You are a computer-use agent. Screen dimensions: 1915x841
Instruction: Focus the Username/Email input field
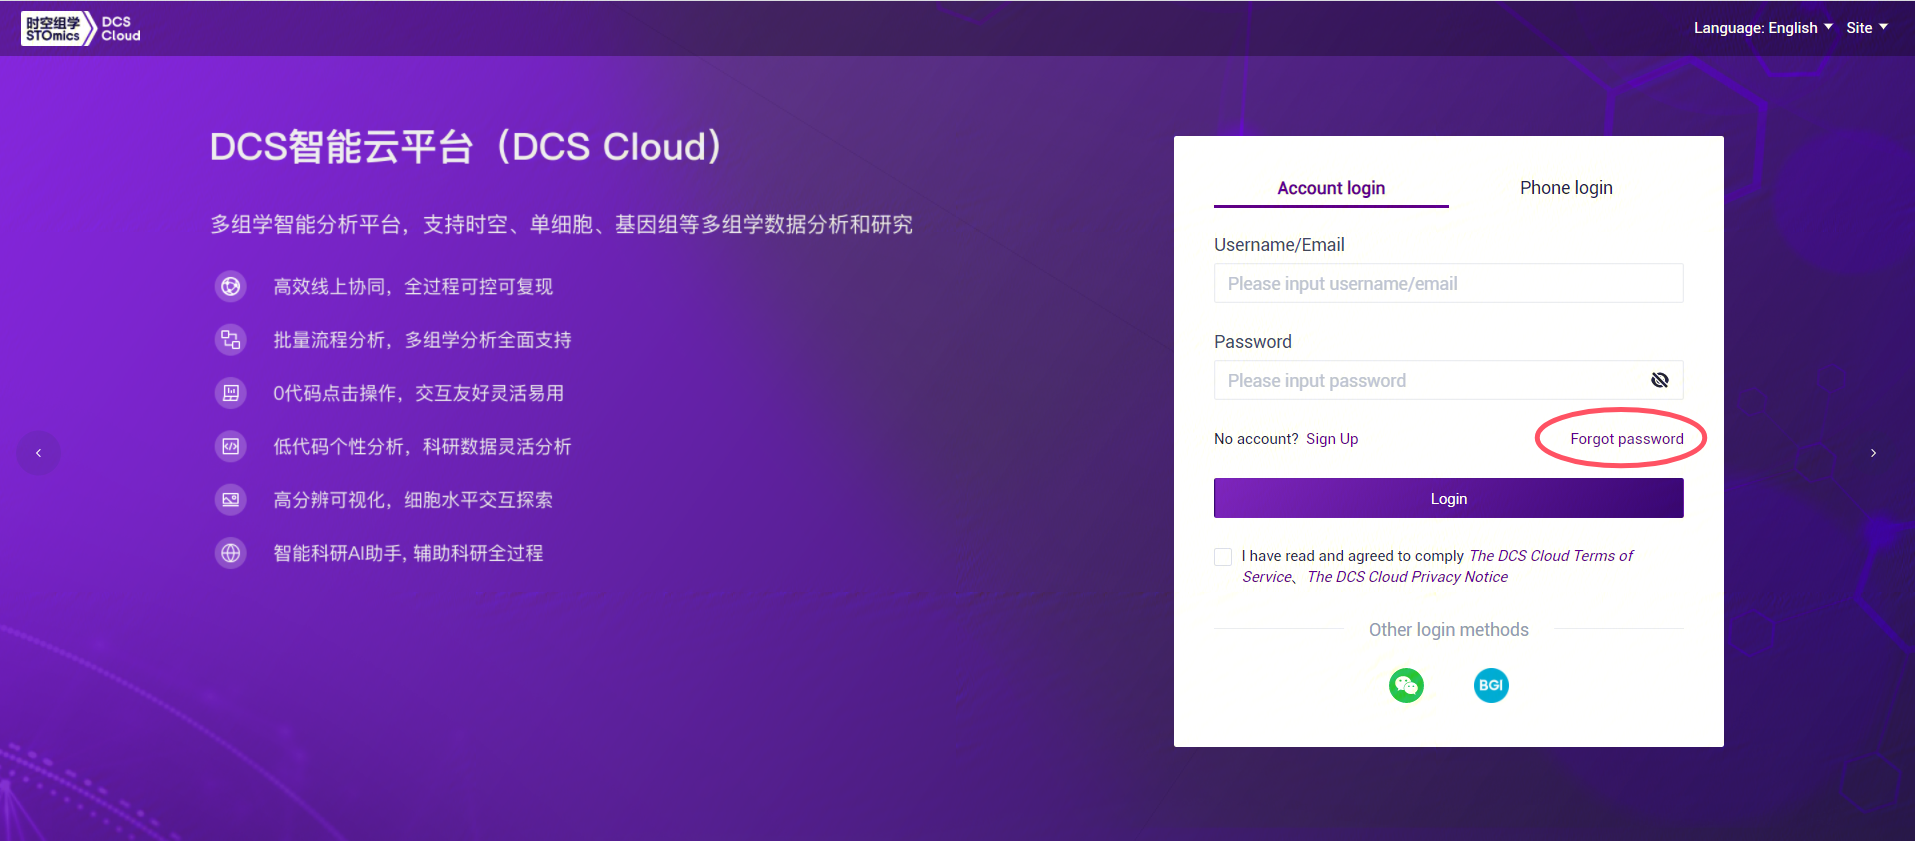coord(1448,284)
